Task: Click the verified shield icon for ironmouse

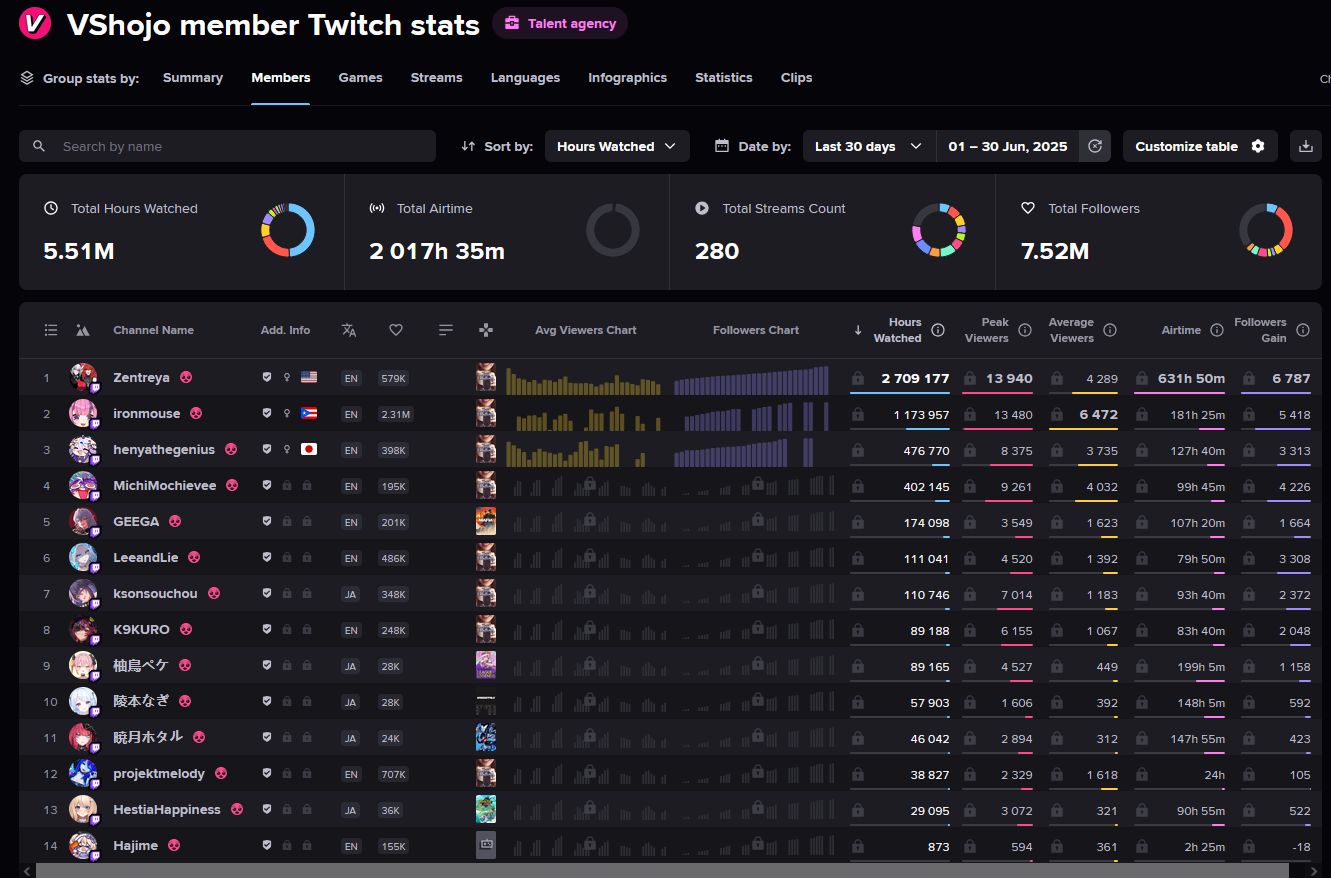Action: 267,414
